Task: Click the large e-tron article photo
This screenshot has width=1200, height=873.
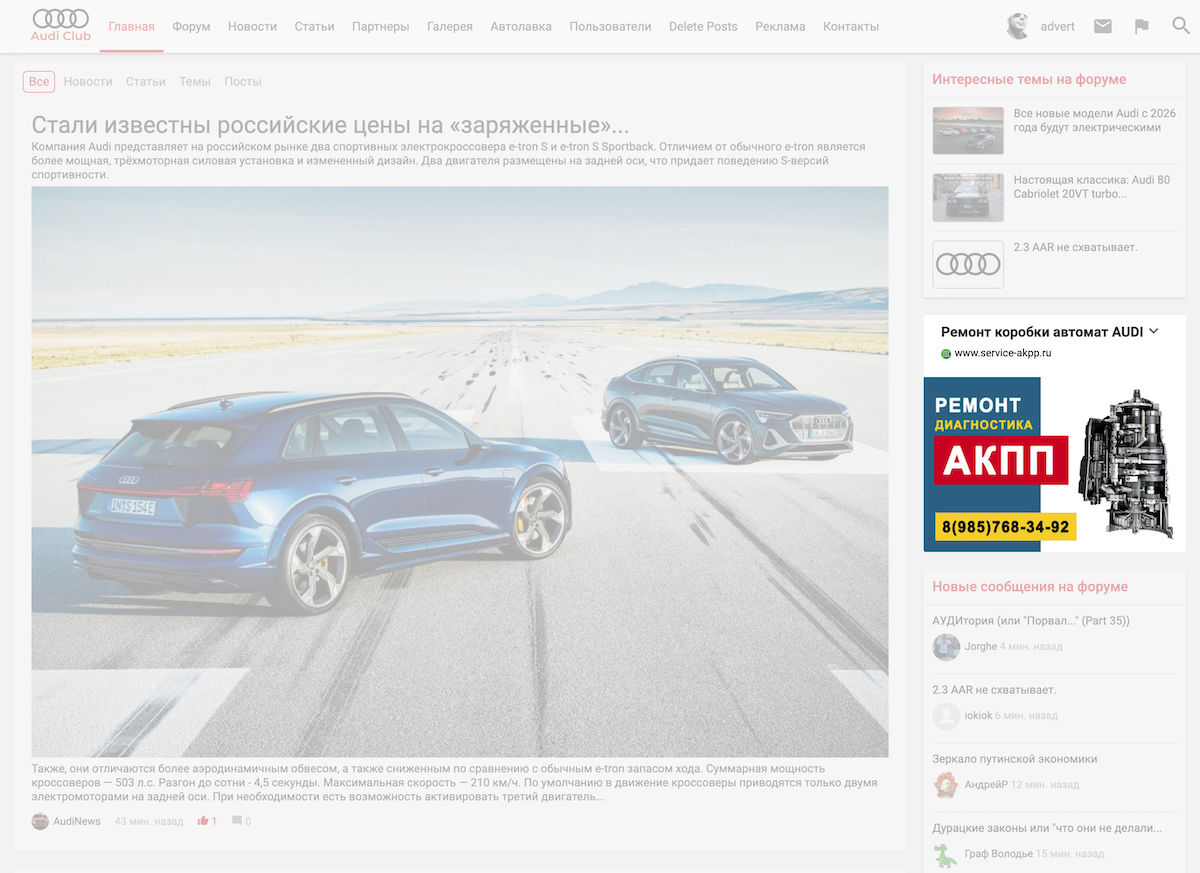Action: point(460,471)
